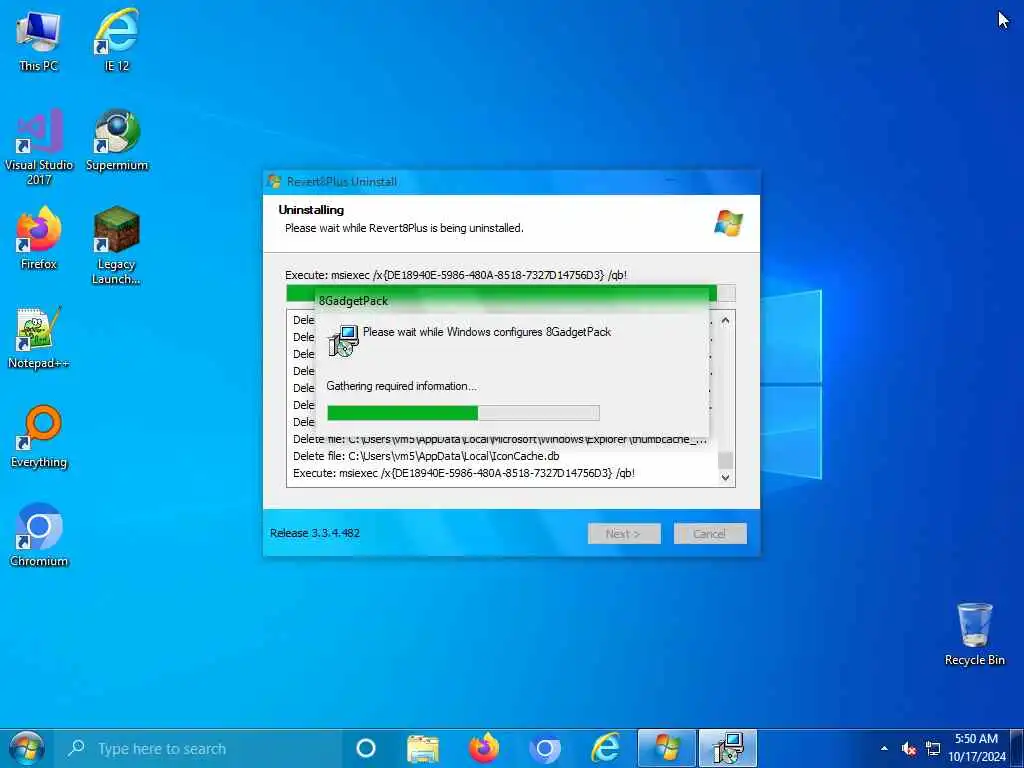Select the Supermium desktop shortcut
1024x768 pixels.
[116, 140]
